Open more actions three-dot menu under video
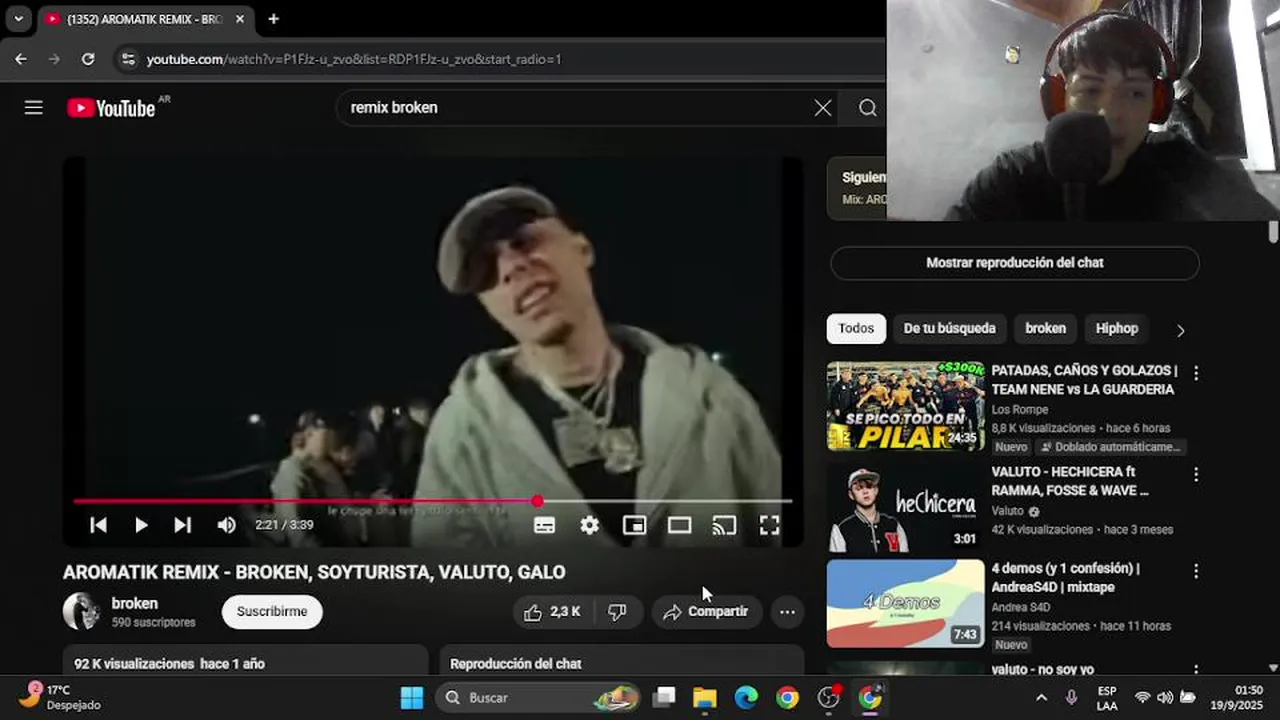1280x720 pixels. point(787,612)
